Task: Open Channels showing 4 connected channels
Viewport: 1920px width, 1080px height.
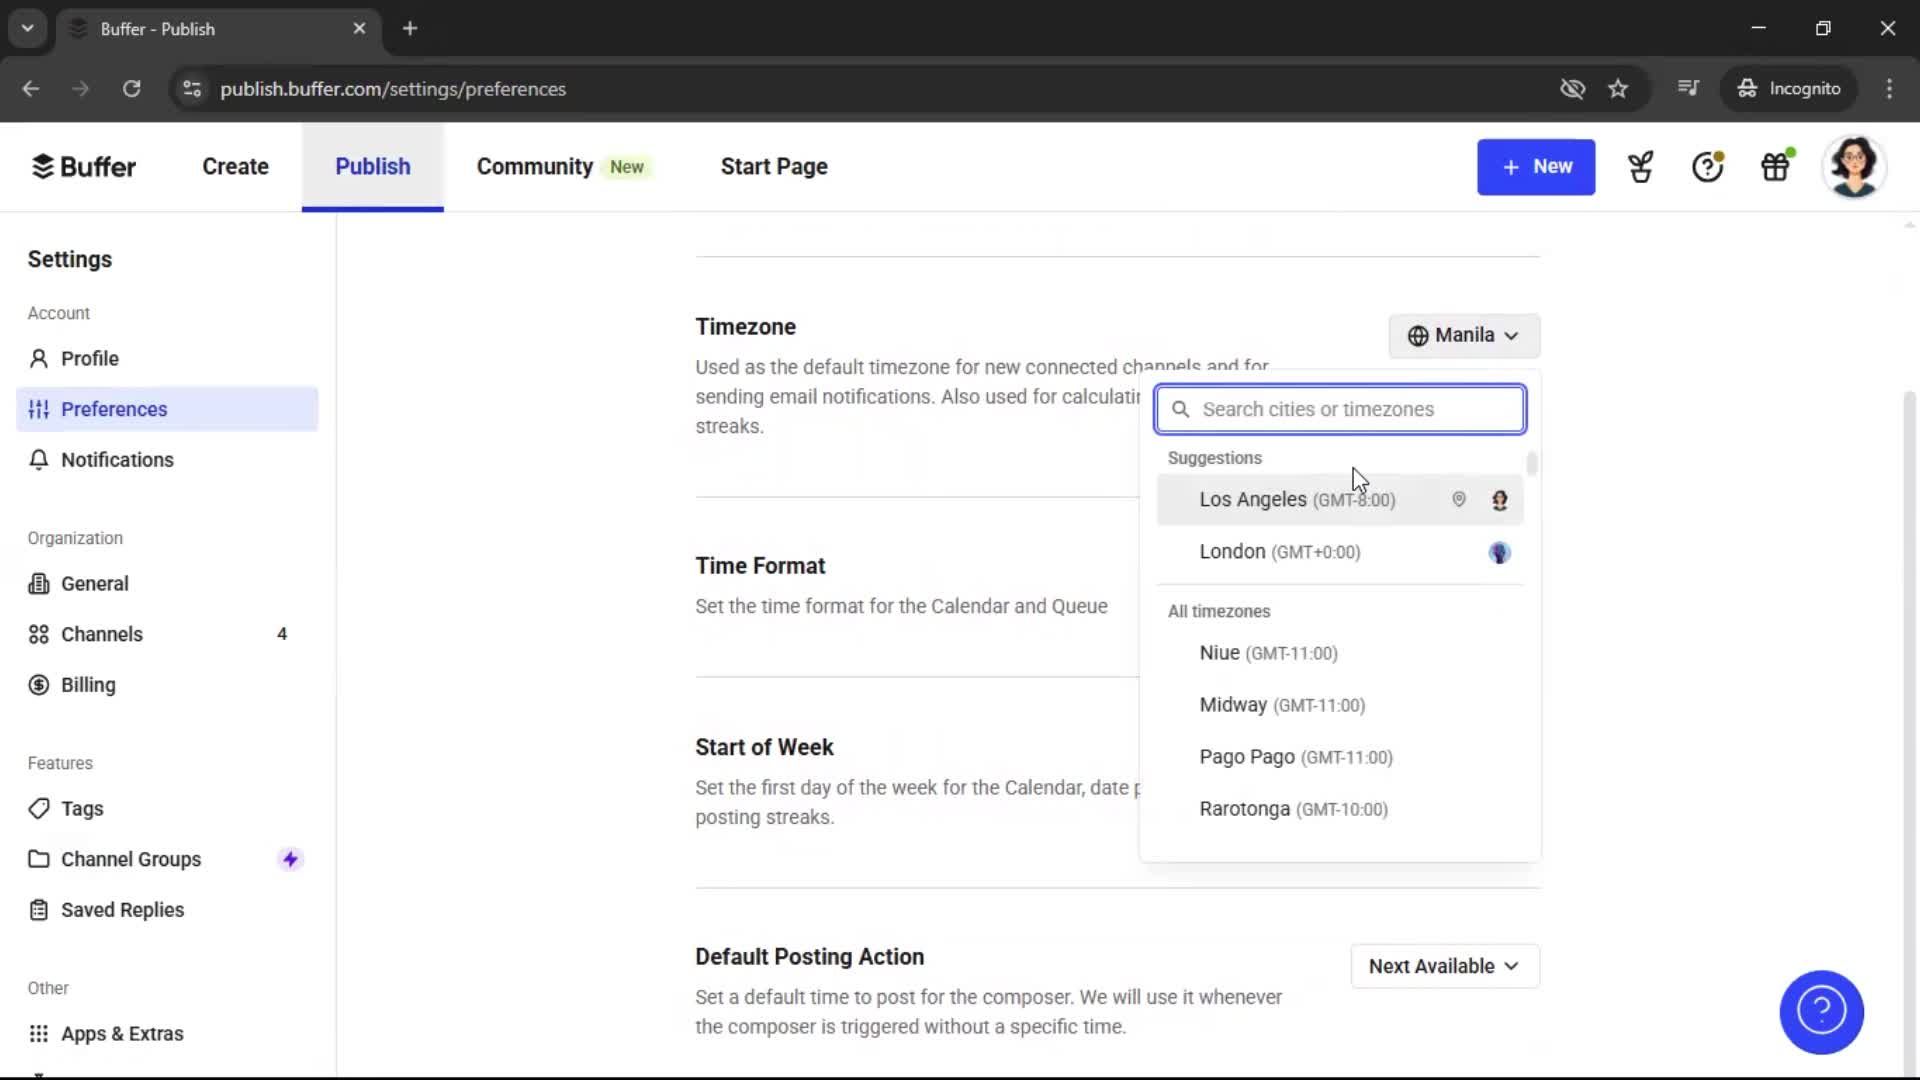Action: (x=102, y=633)
